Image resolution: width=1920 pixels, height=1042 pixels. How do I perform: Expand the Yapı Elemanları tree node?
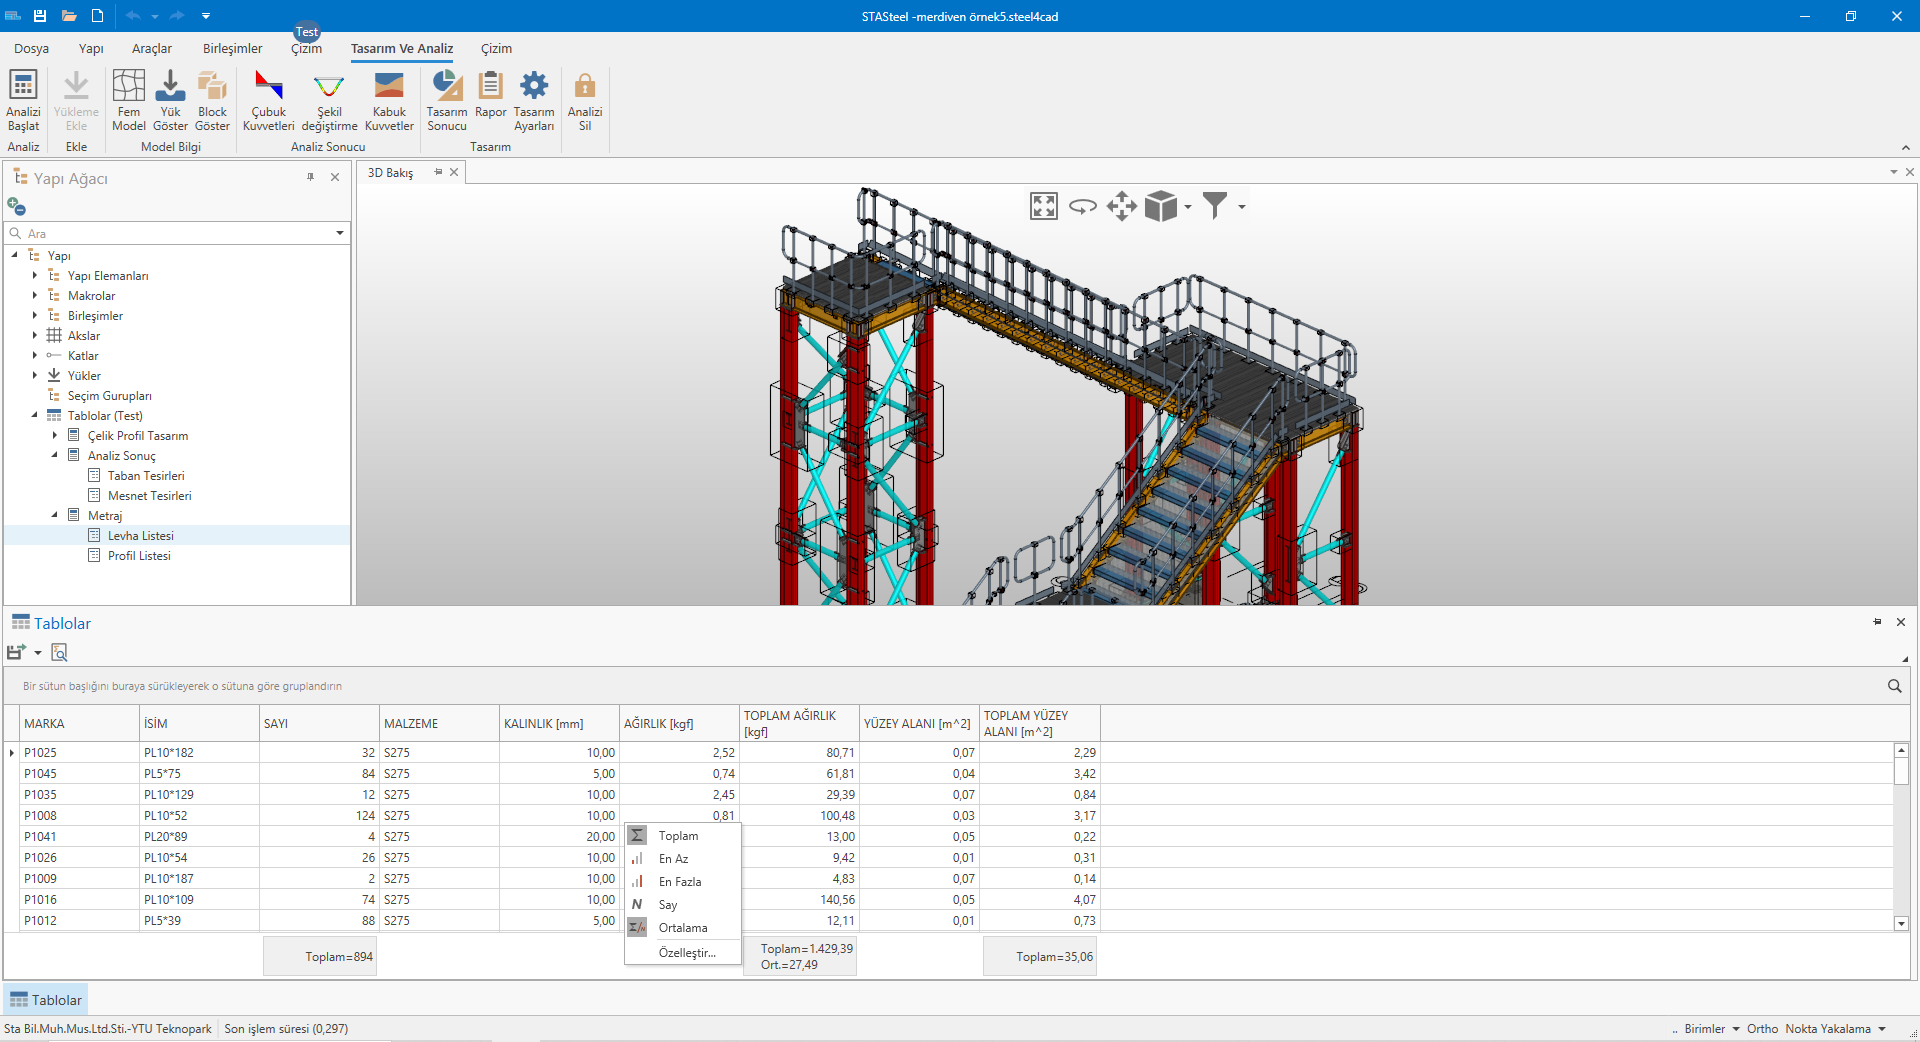(35, 276)
